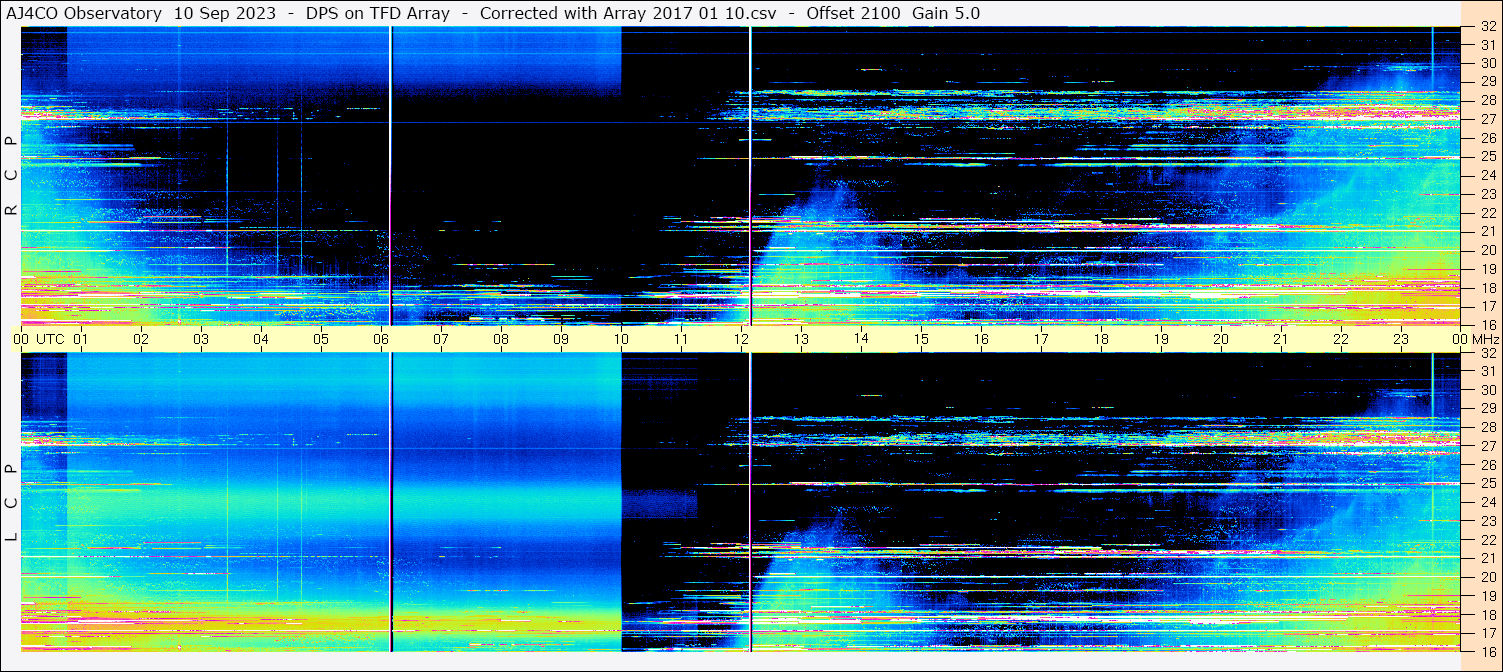
Task: Select the 21 MHz label on LCP frequency scale
Action: [x=1487, y=558]
